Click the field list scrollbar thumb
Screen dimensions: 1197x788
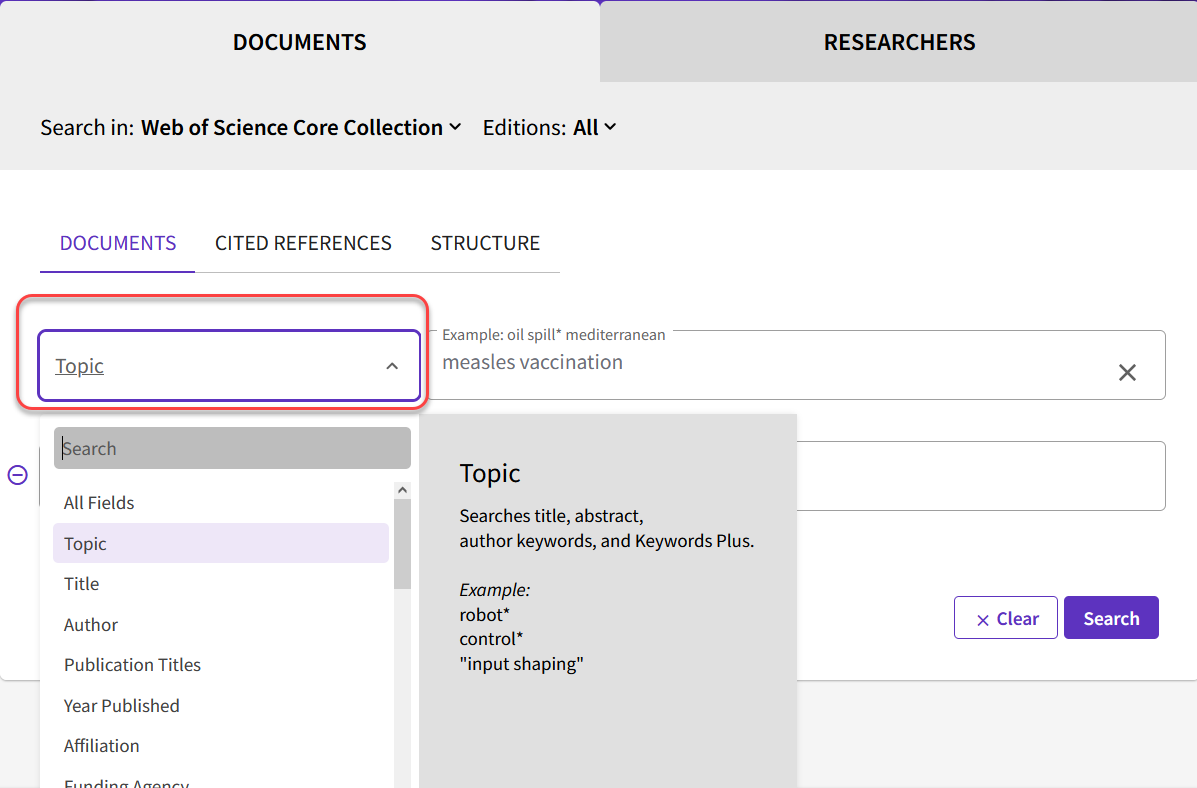tap(402, 544)
